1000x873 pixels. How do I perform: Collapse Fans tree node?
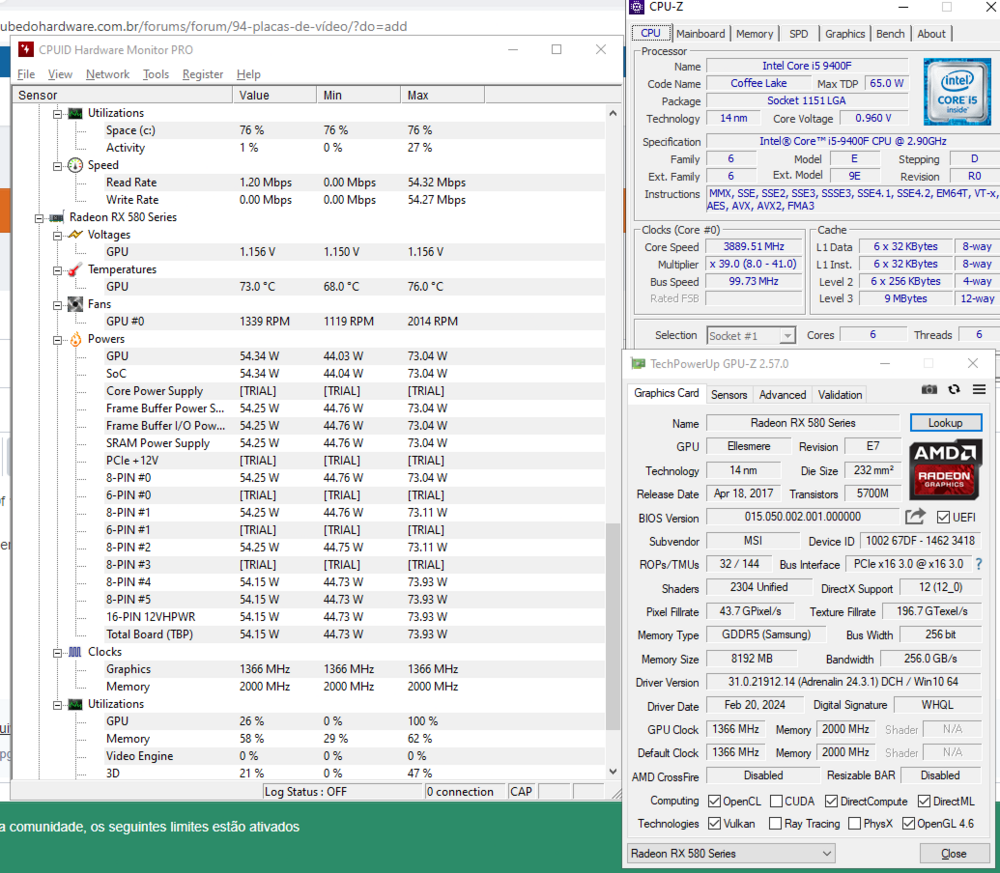(57, 305)
